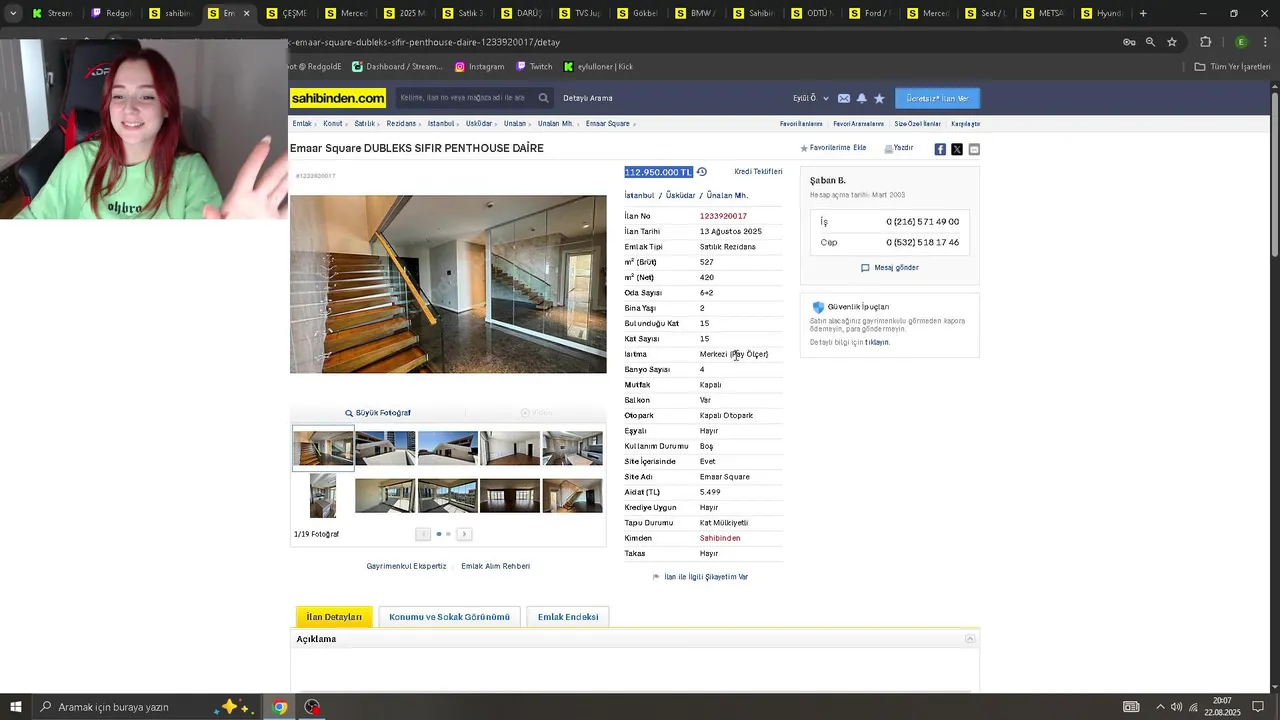Open notification center icon in taskbar

tap(1258, 707)
